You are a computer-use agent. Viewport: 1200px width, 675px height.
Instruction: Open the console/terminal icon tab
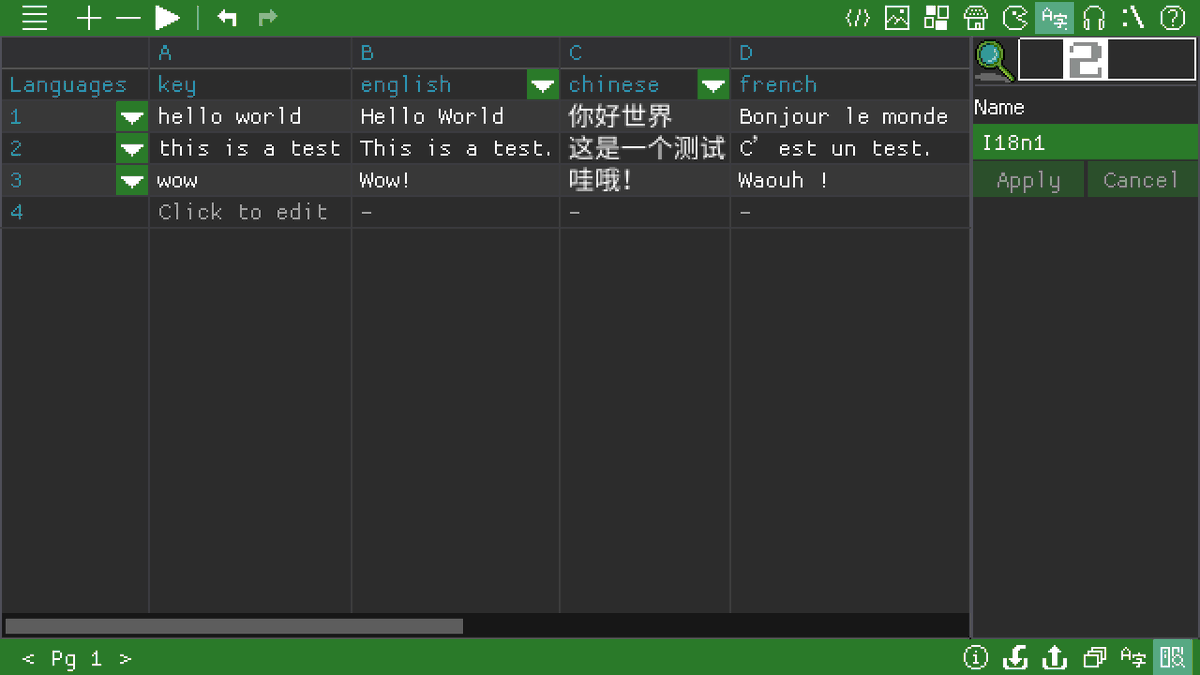[1133, 18]
